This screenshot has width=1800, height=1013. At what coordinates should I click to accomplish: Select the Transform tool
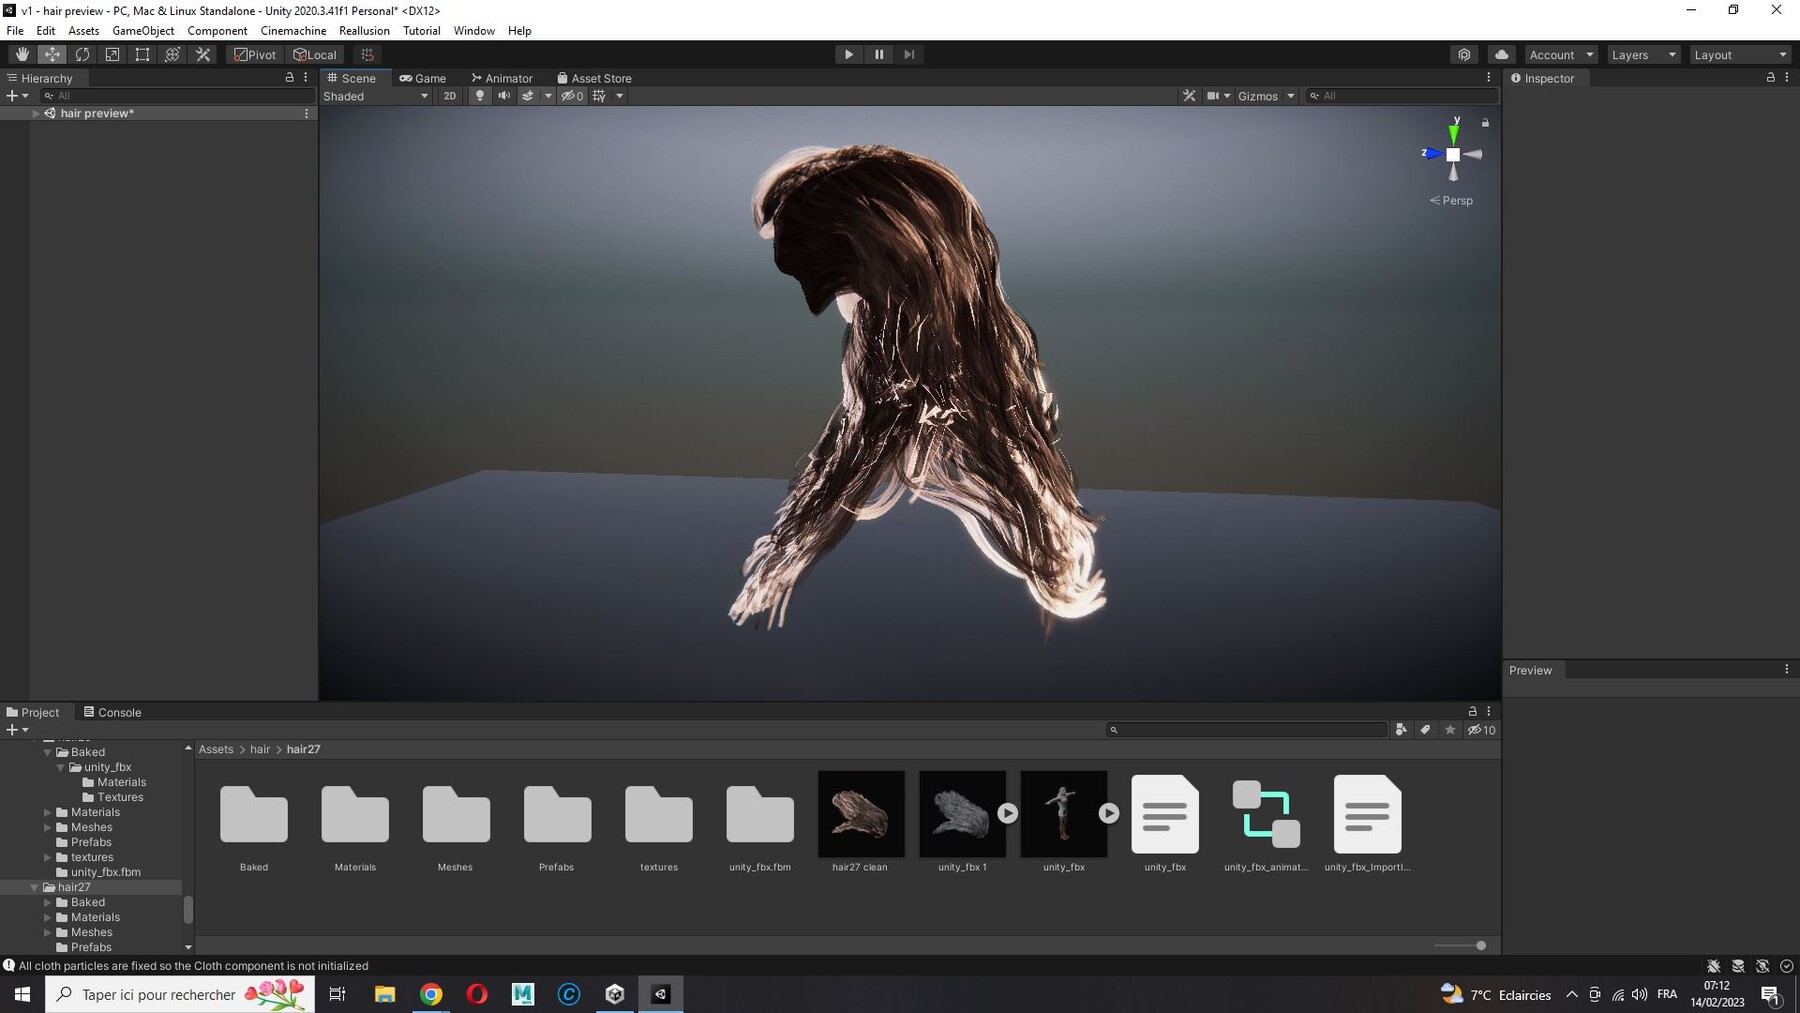tap(172, 55)
